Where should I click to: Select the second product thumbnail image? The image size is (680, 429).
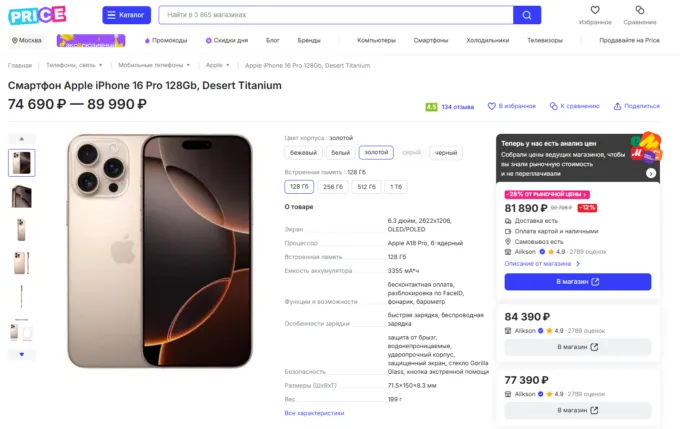click(x=21, y=195)
